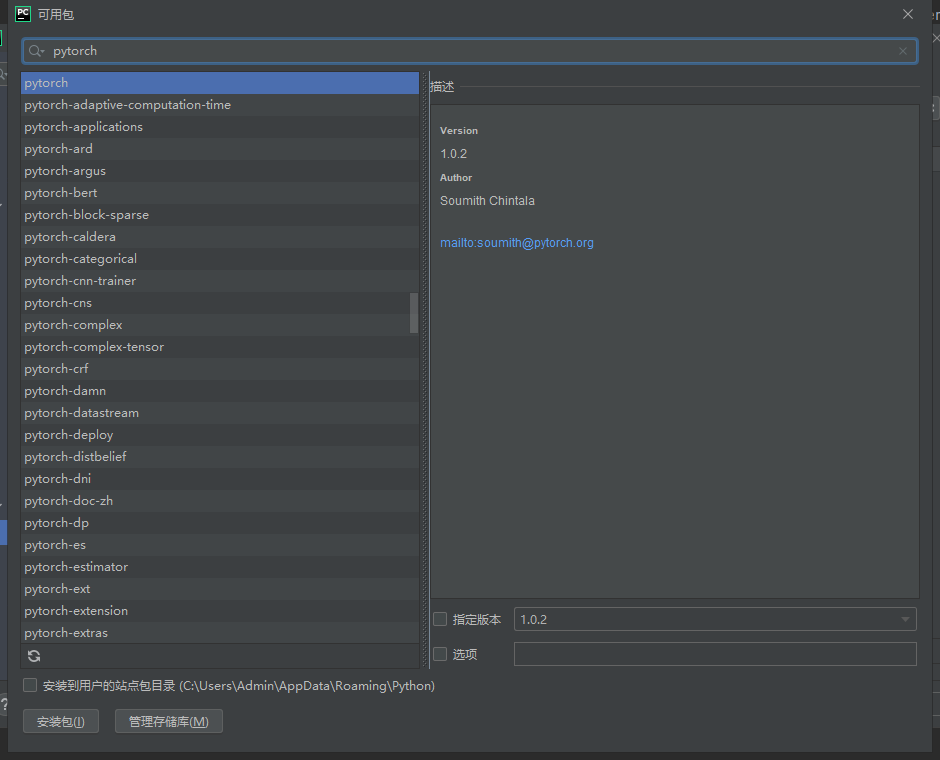Click the install package button
This screenshot has width=940, height=760.
(x=61, y=722)
